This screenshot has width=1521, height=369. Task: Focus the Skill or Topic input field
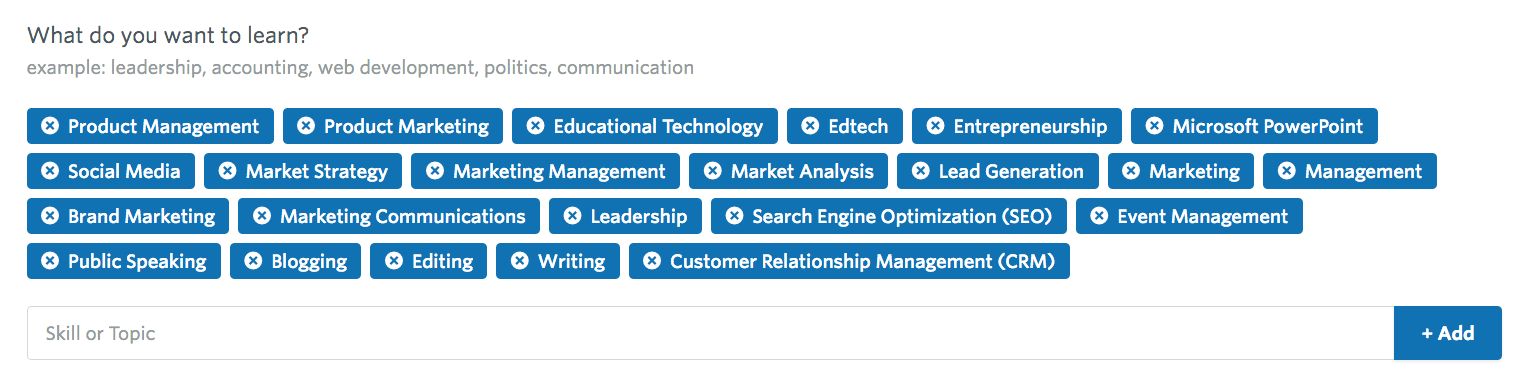coord(710,333)
